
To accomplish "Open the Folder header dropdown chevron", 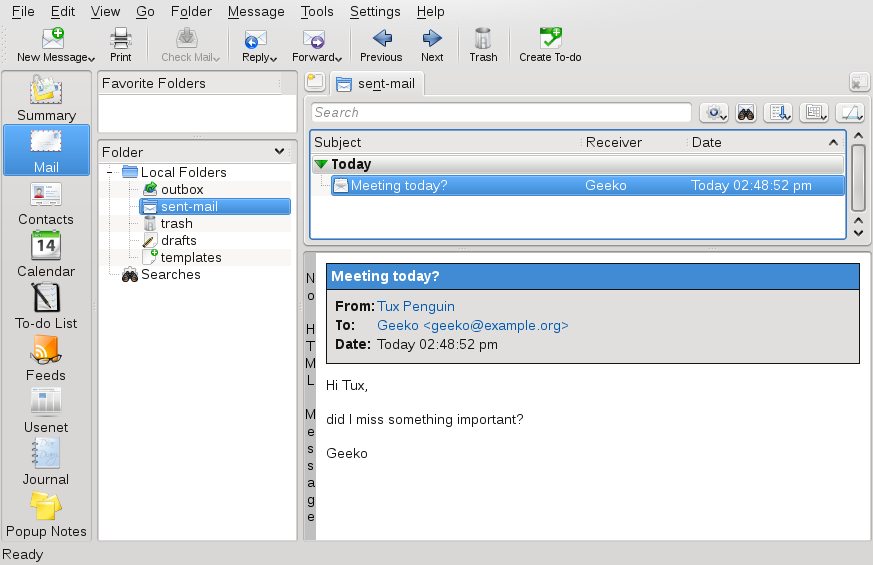I will [279, 151].
